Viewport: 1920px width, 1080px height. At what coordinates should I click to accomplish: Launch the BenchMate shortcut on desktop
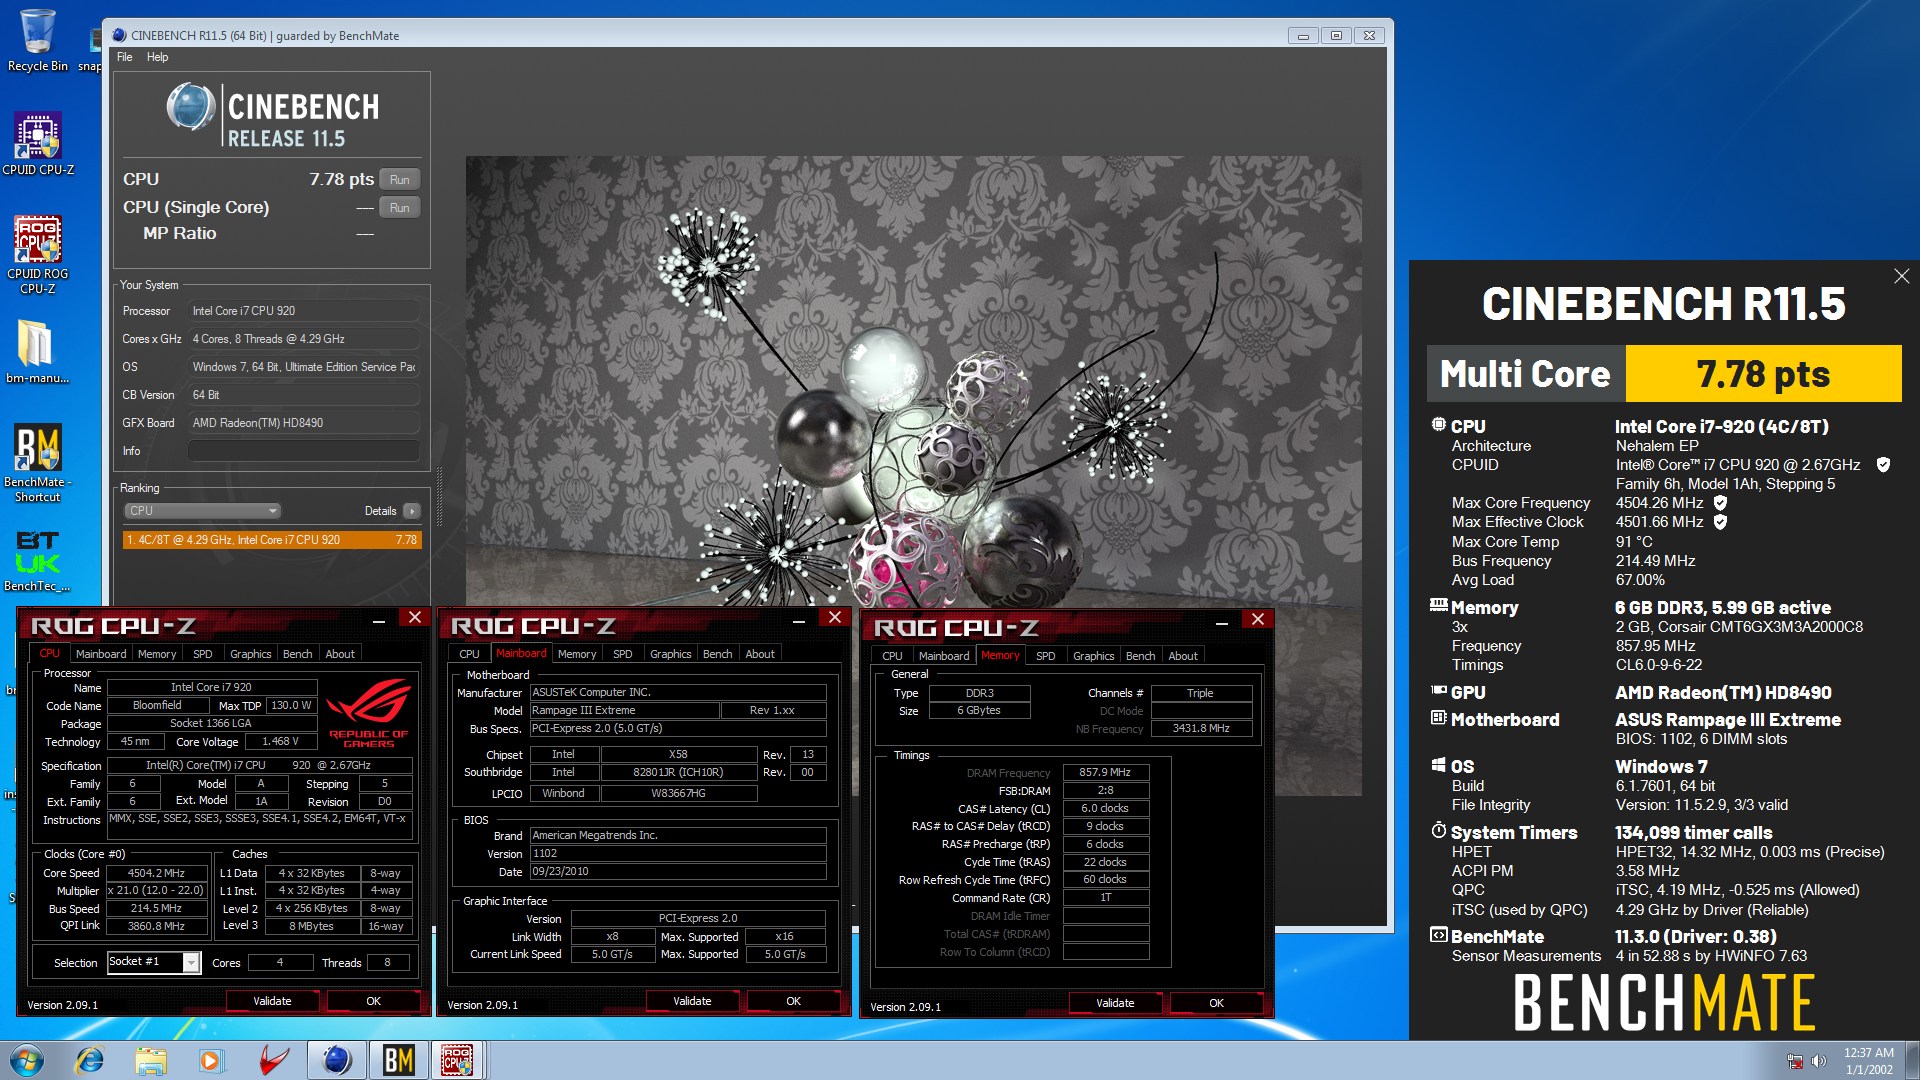[37, 462]
